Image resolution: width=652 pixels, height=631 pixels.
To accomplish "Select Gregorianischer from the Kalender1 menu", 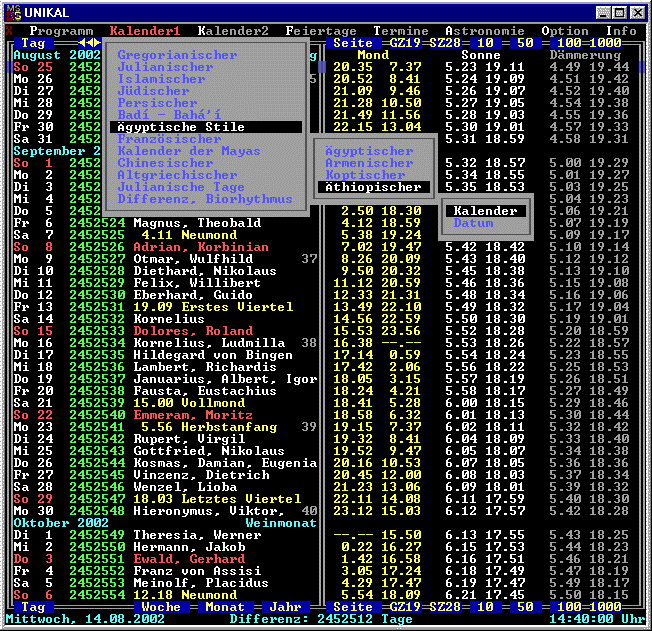I will click(177, 55).
